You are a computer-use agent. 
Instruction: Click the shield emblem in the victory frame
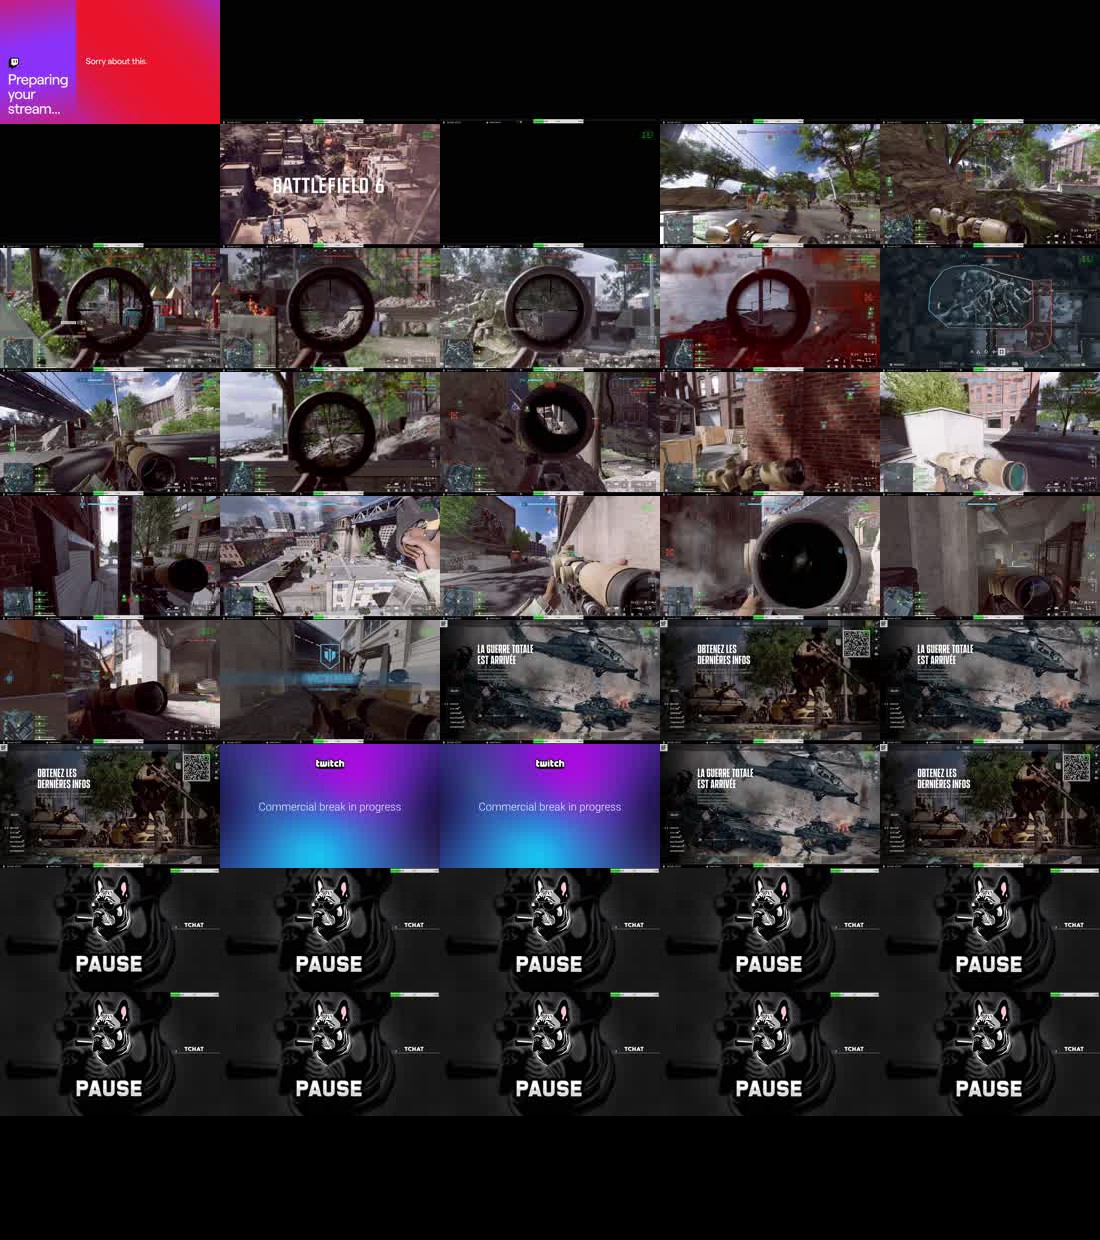[329, 656]
